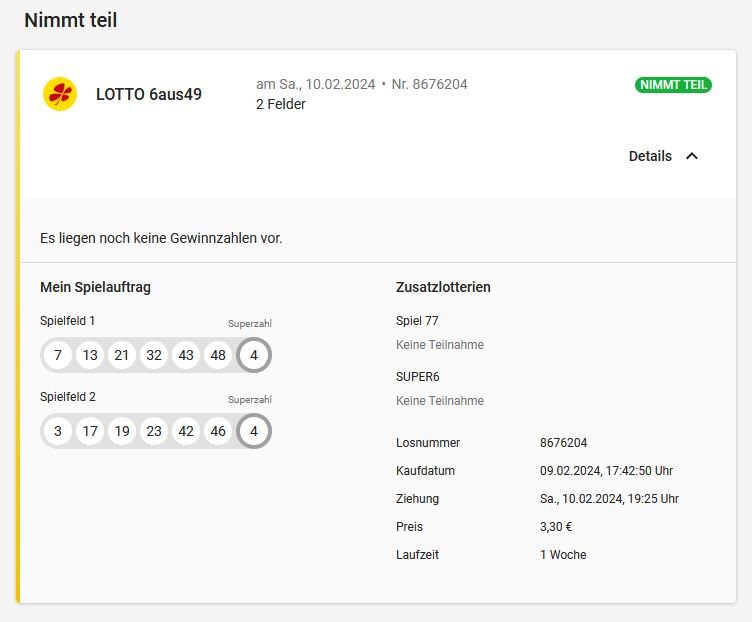Click the Superzahl ball in Spielfeld 1
752x622 pixels.
(254, 355)
